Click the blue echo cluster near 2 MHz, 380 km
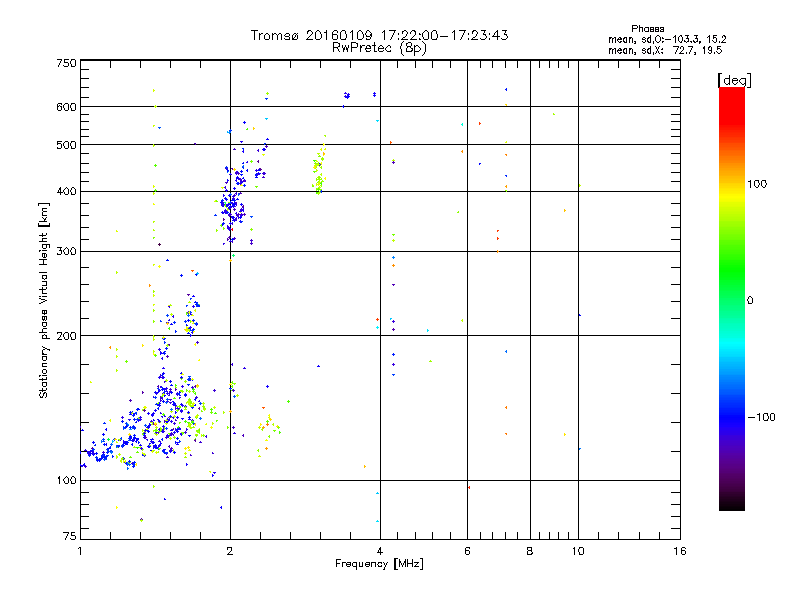Screen dimensions: 800x600 point(232,207)
